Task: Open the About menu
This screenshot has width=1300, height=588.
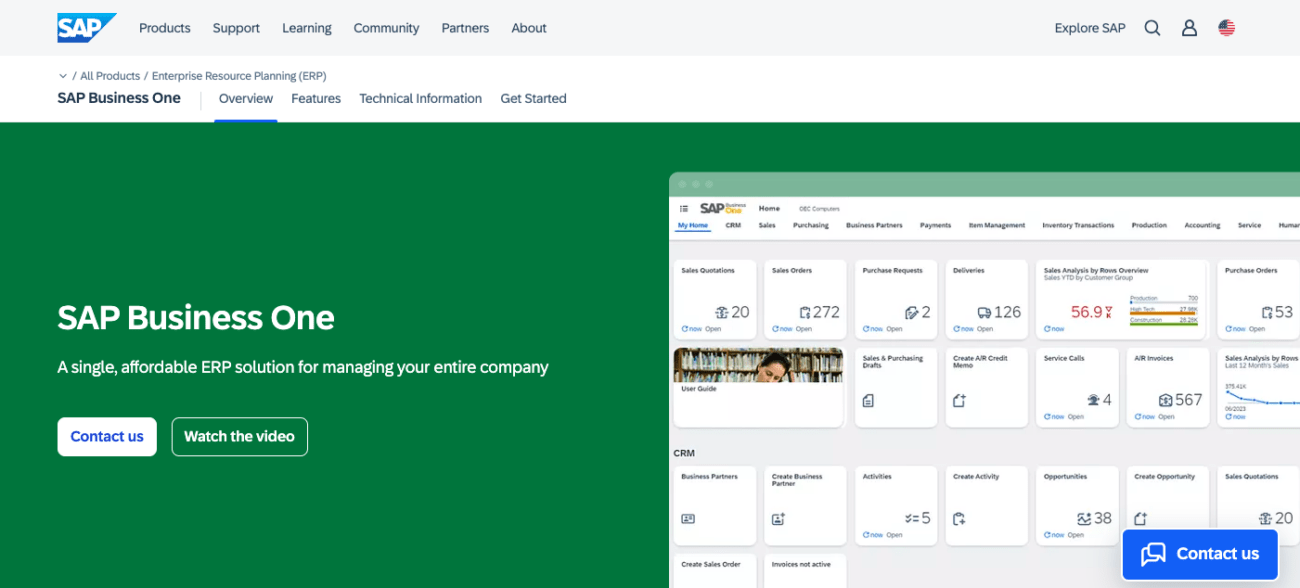Action: pos(529,28)
